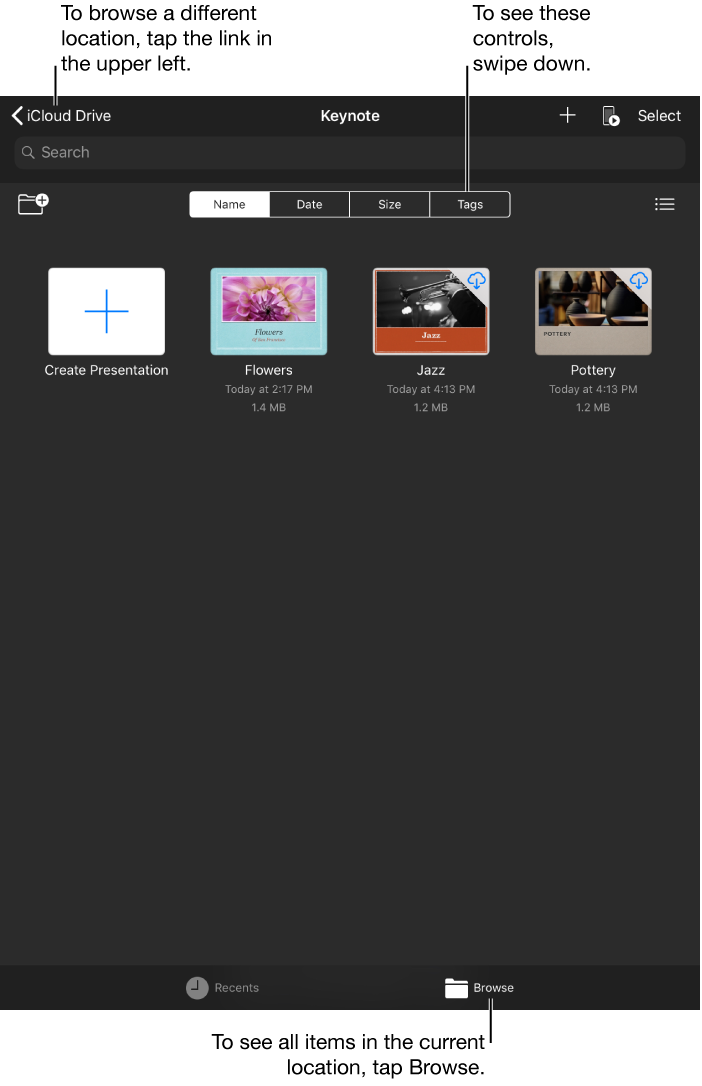Create a new folder with folder-plus icon
This screenshot has height=1086, width=702.
(x=33, y=204)
